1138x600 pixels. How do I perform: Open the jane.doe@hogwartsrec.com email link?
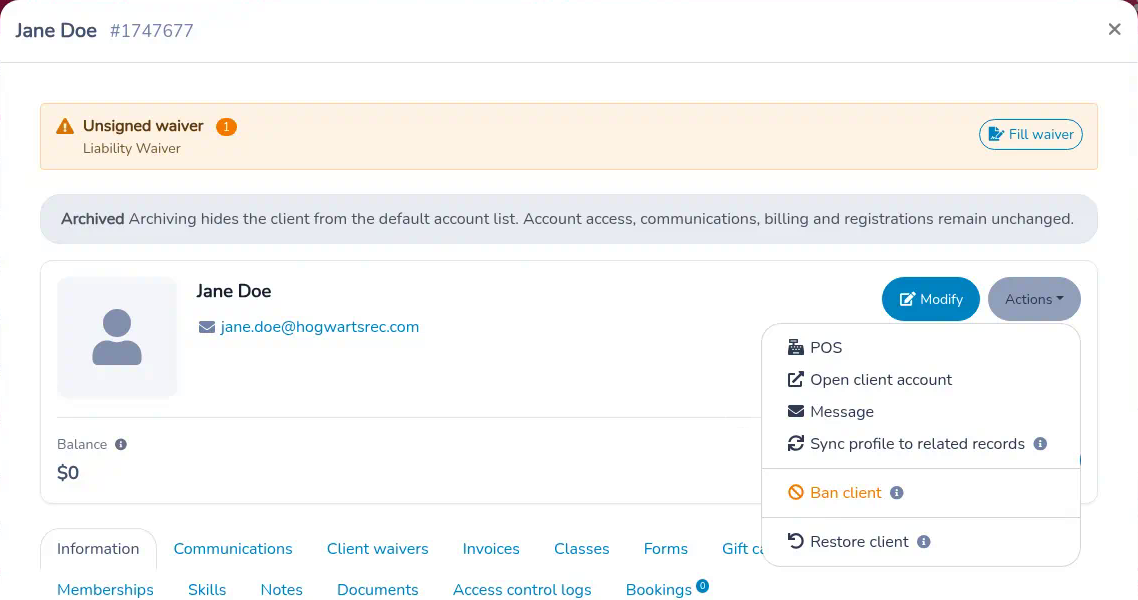(x=320, y=326)
